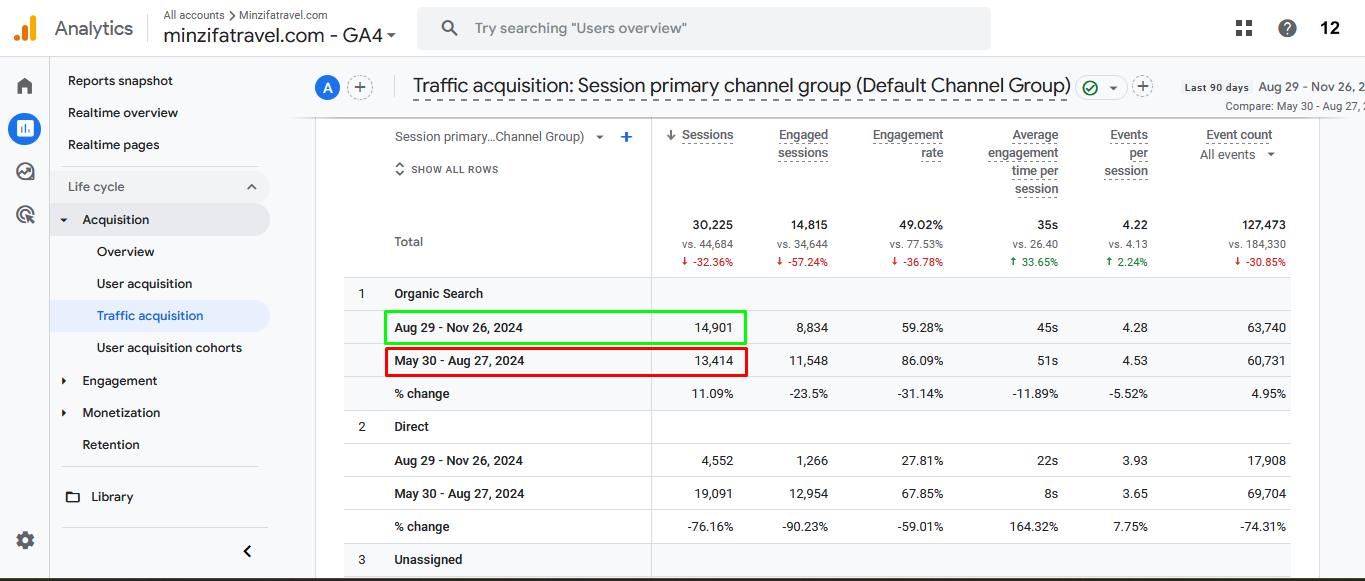
Task: Open Analytics help with the question mark icon
Action: (x=1286, y=27)
